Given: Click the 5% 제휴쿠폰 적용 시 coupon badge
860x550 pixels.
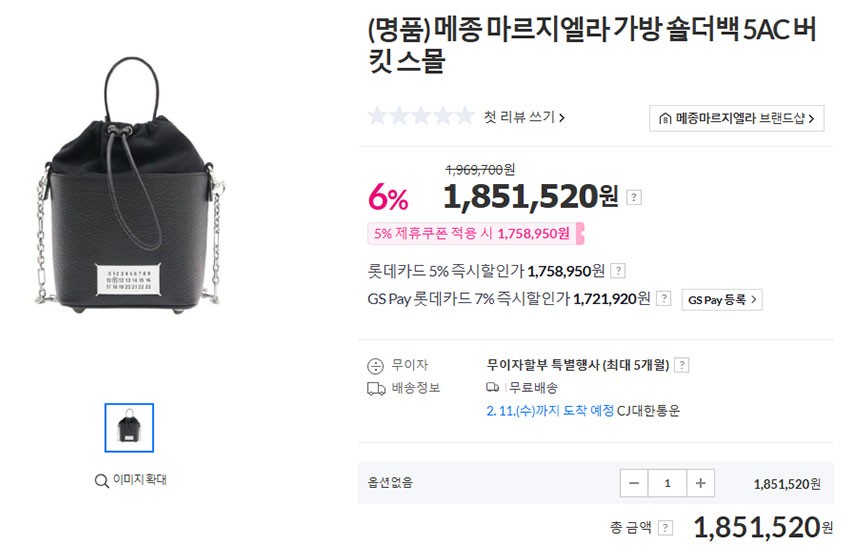Looking at the screenshot, I should pos(472,234).
